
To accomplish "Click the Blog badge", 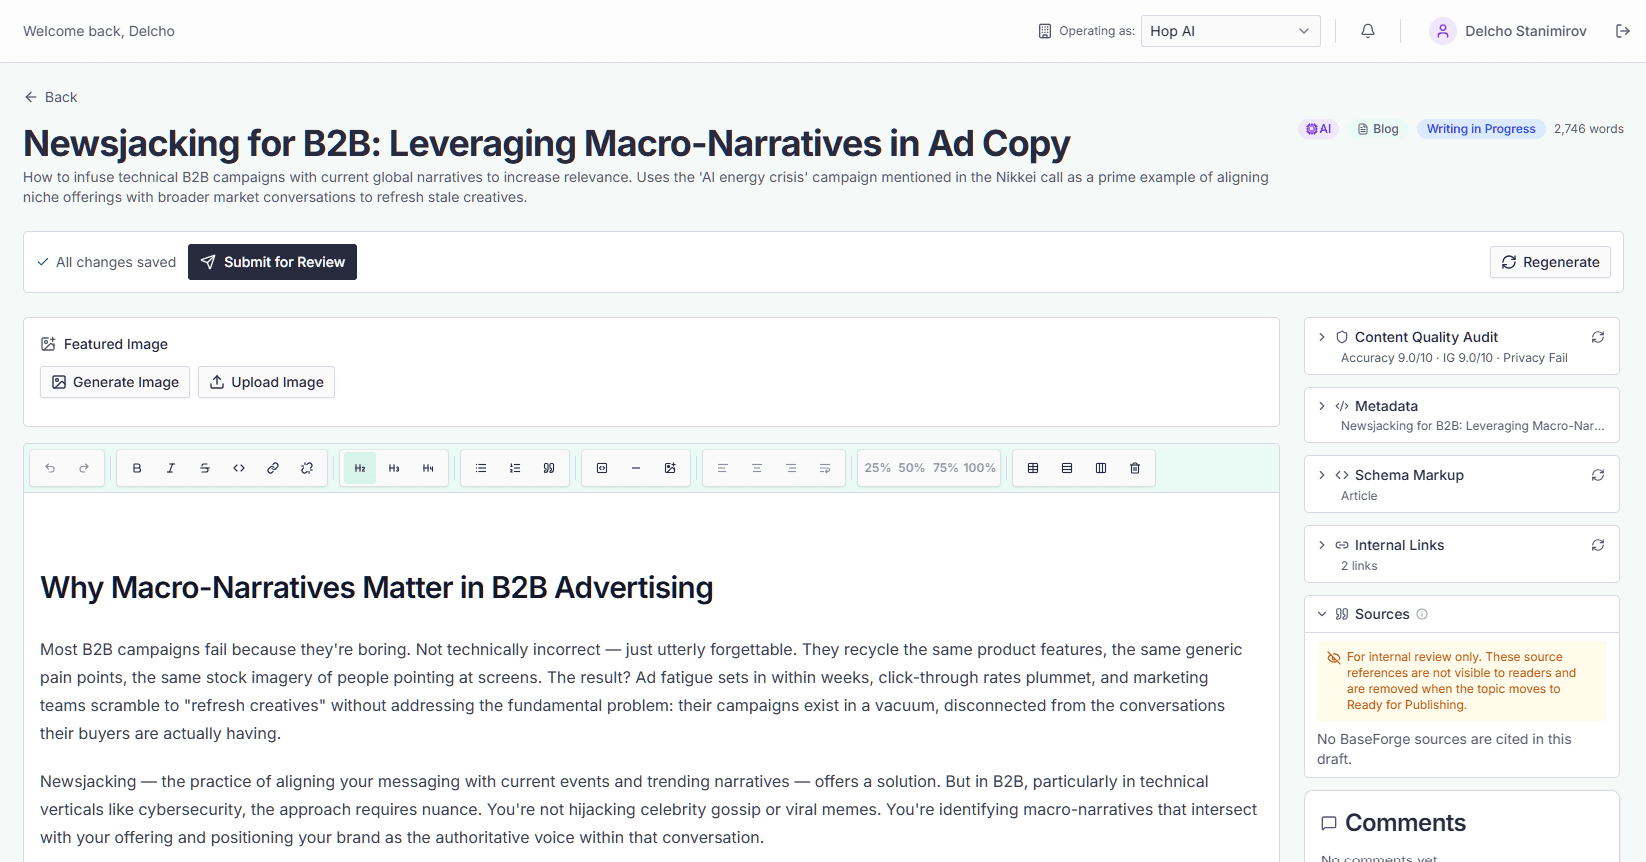I will point(1378,129).
